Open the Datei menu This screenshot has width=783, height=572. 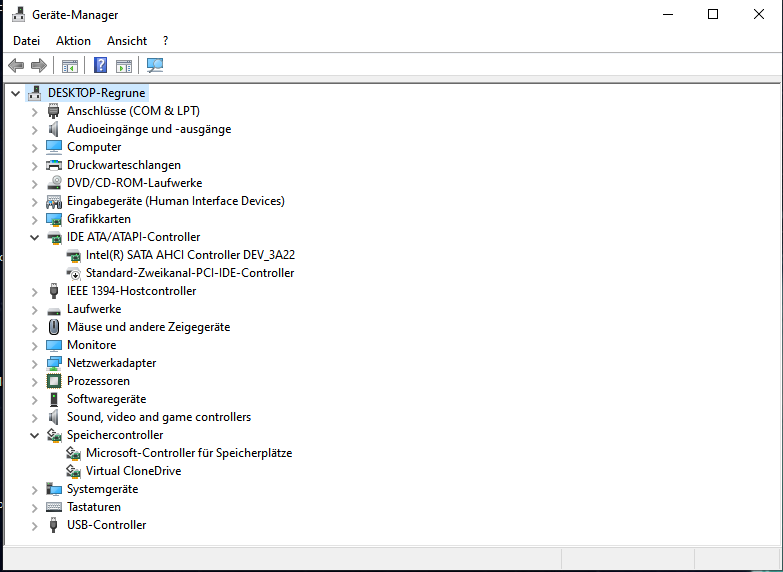coord(26,41)
